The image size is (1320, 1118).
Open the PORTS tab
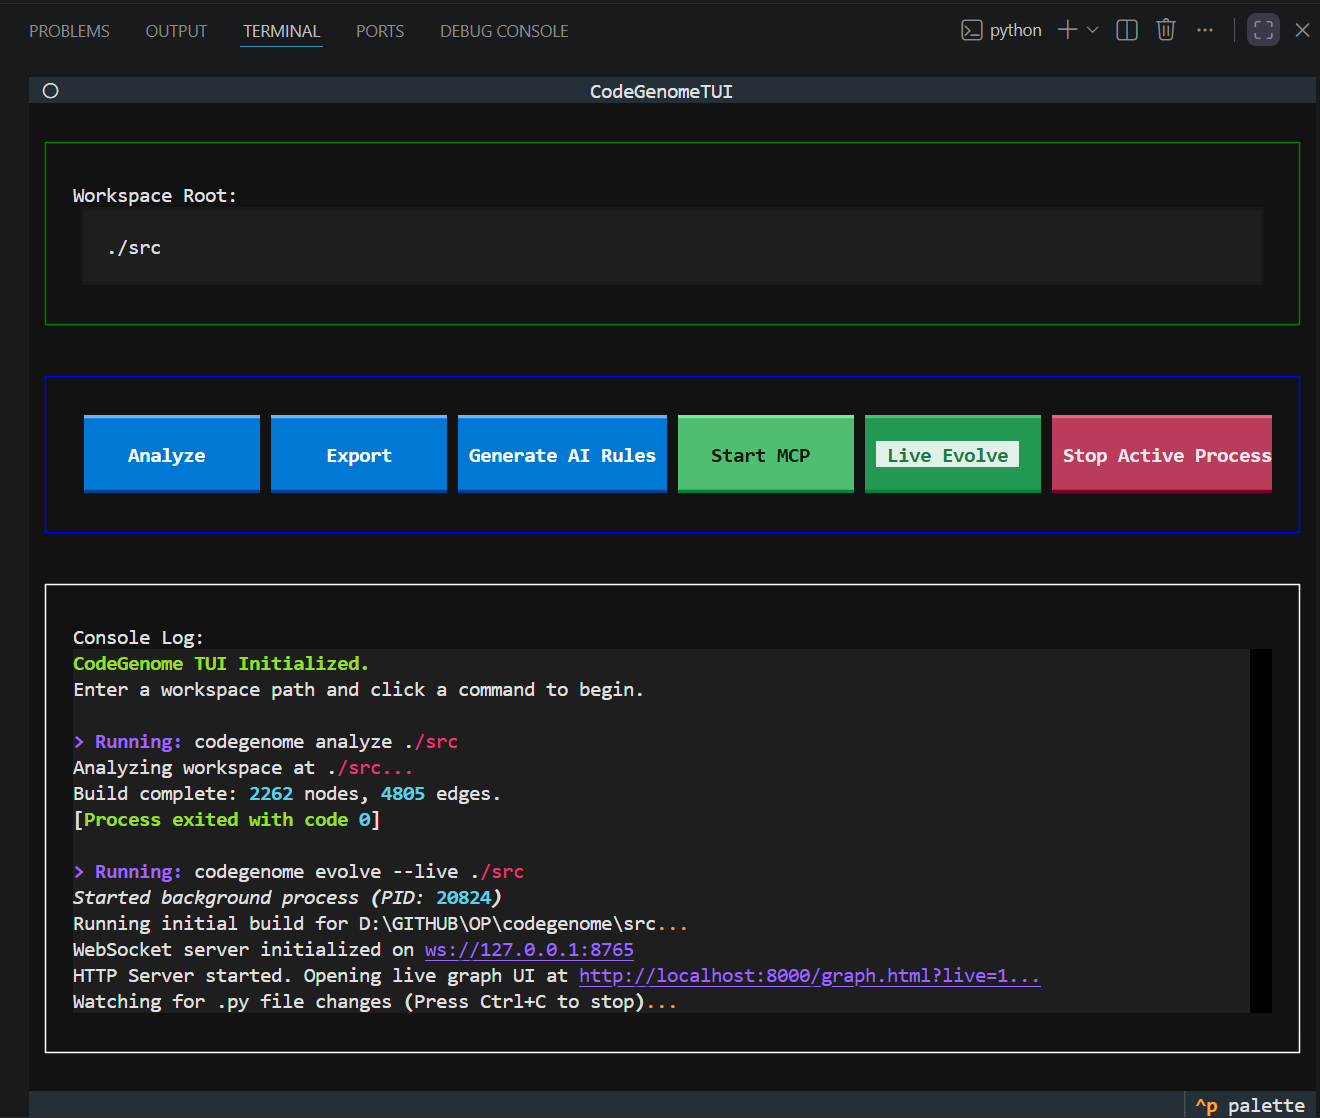380,31
